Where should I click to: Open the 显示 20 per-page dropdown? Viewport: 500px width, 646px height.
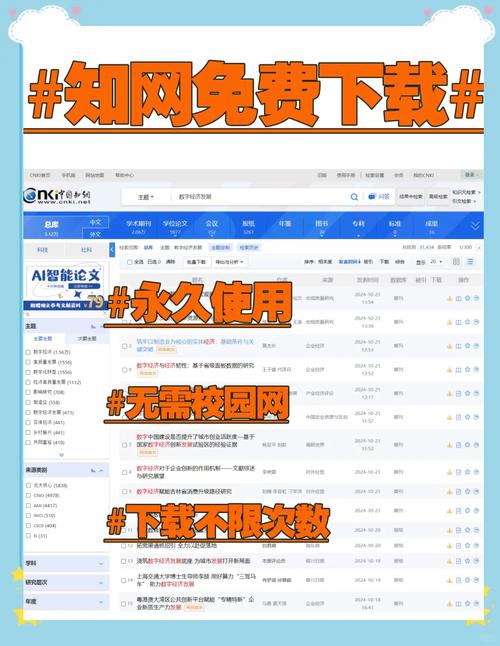436,262
